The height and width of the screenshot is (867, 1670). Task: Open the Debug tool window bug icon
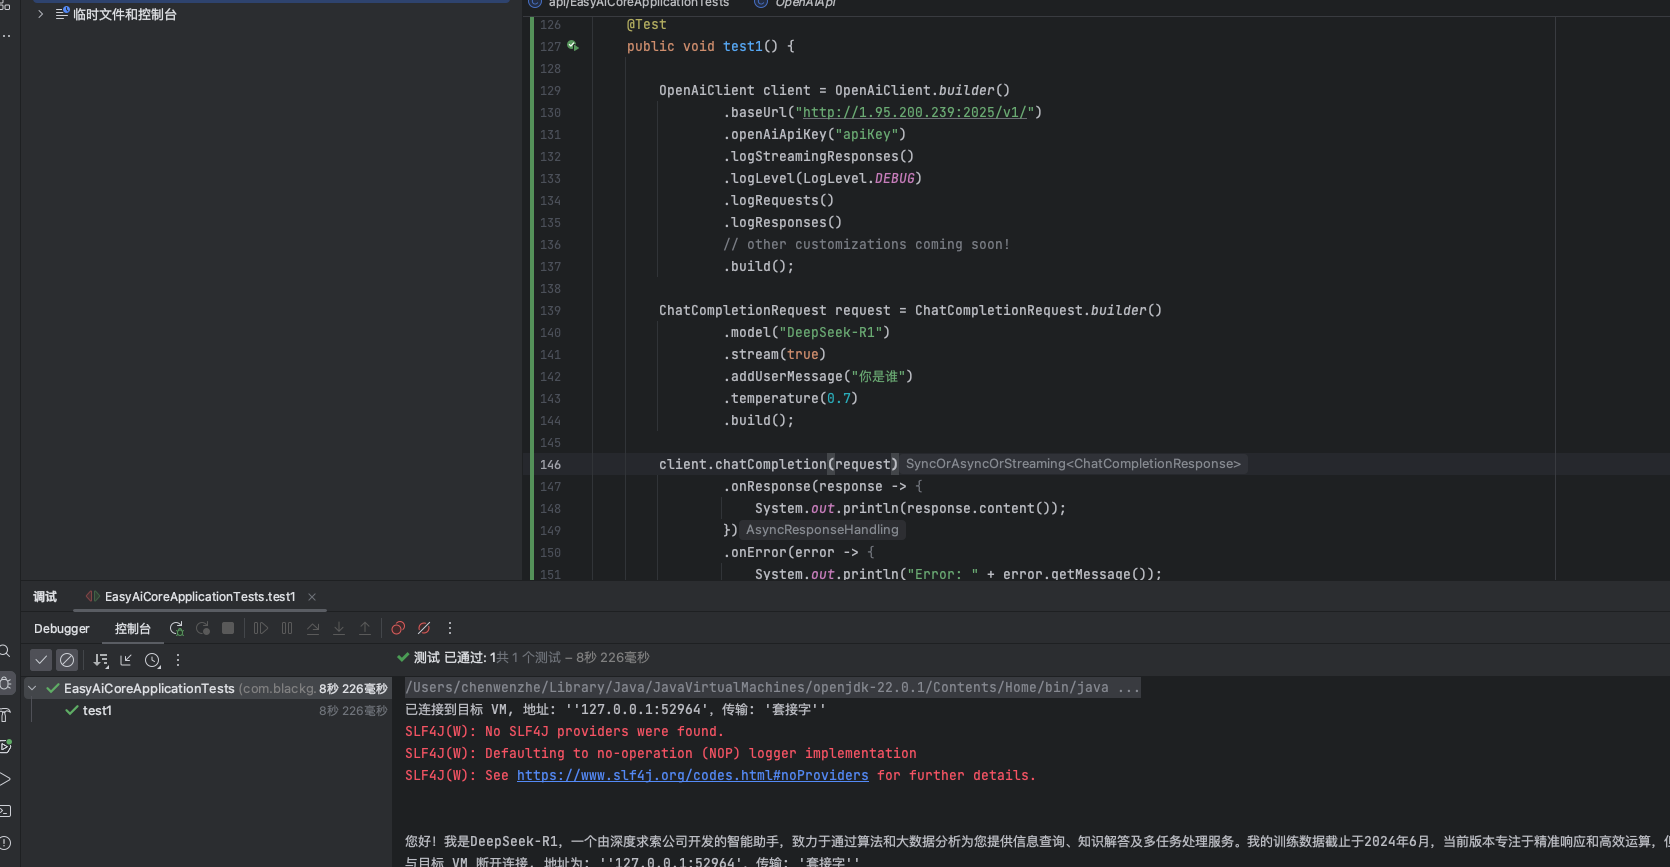pos(6,683)
